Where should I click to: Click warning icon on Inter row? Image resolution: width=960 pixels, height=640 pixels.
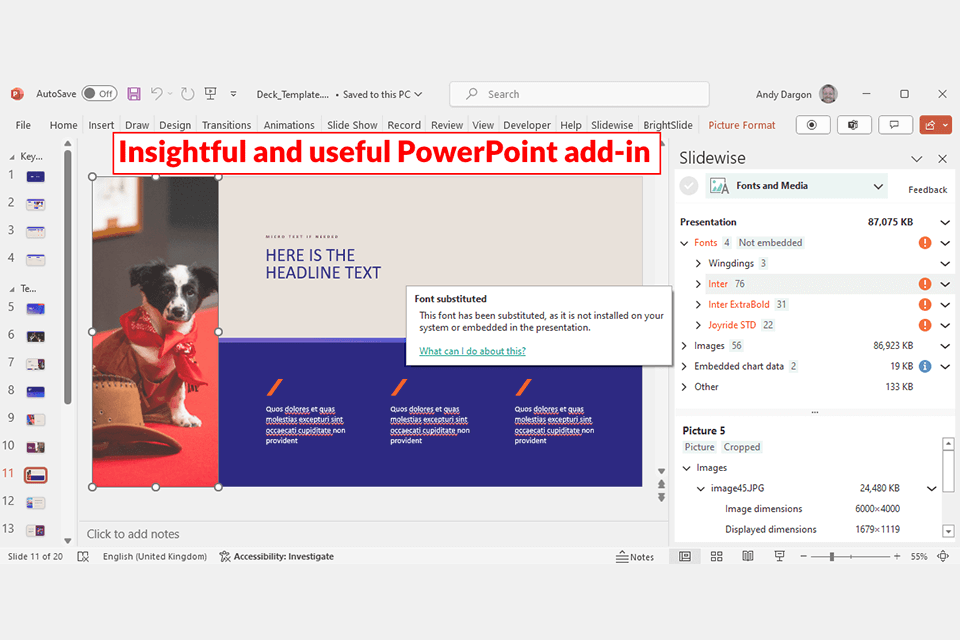tap(924, 284)
